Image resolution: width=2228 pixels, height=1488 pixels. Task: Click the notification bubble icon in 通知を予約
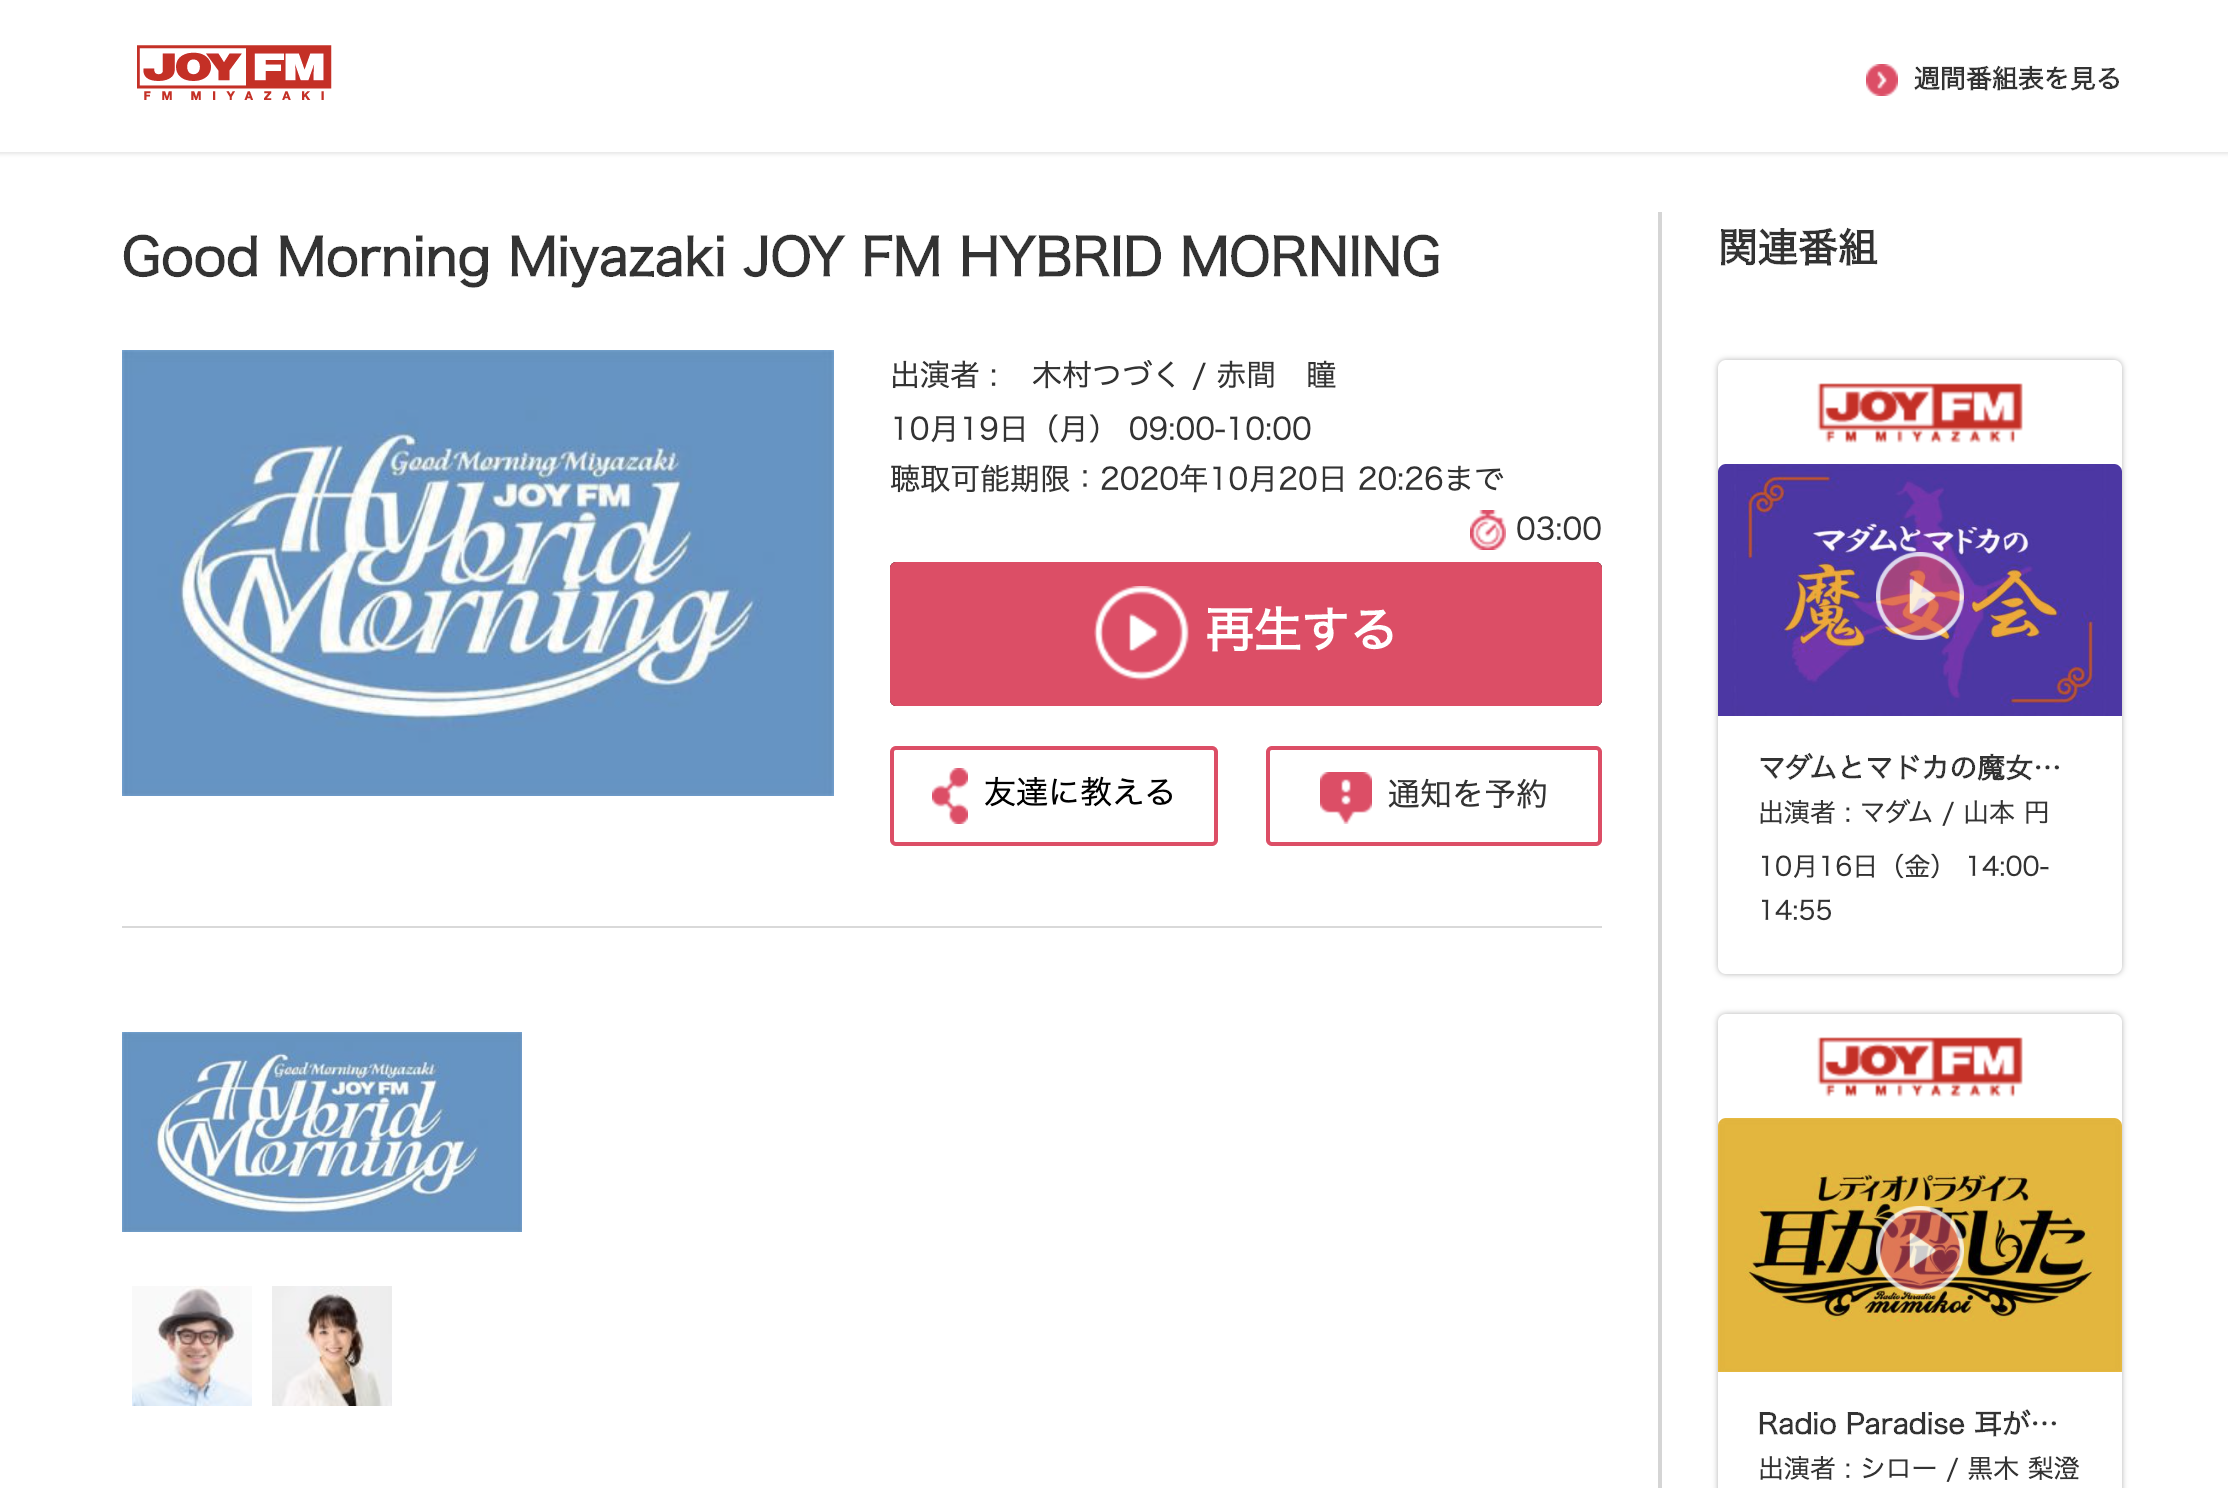coord(1345,795)
